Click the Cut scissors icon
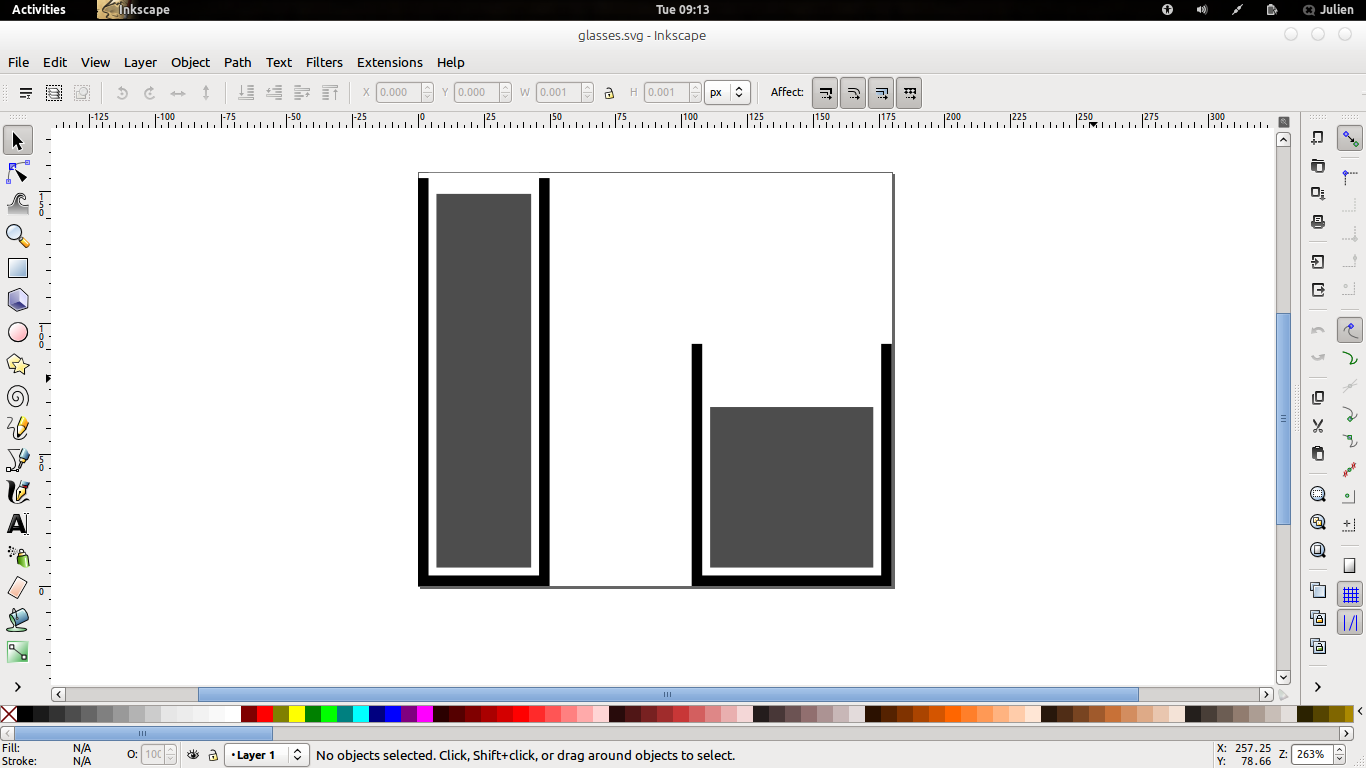The width and height of the screenshot is (1366, 768). coord(1318,426)
